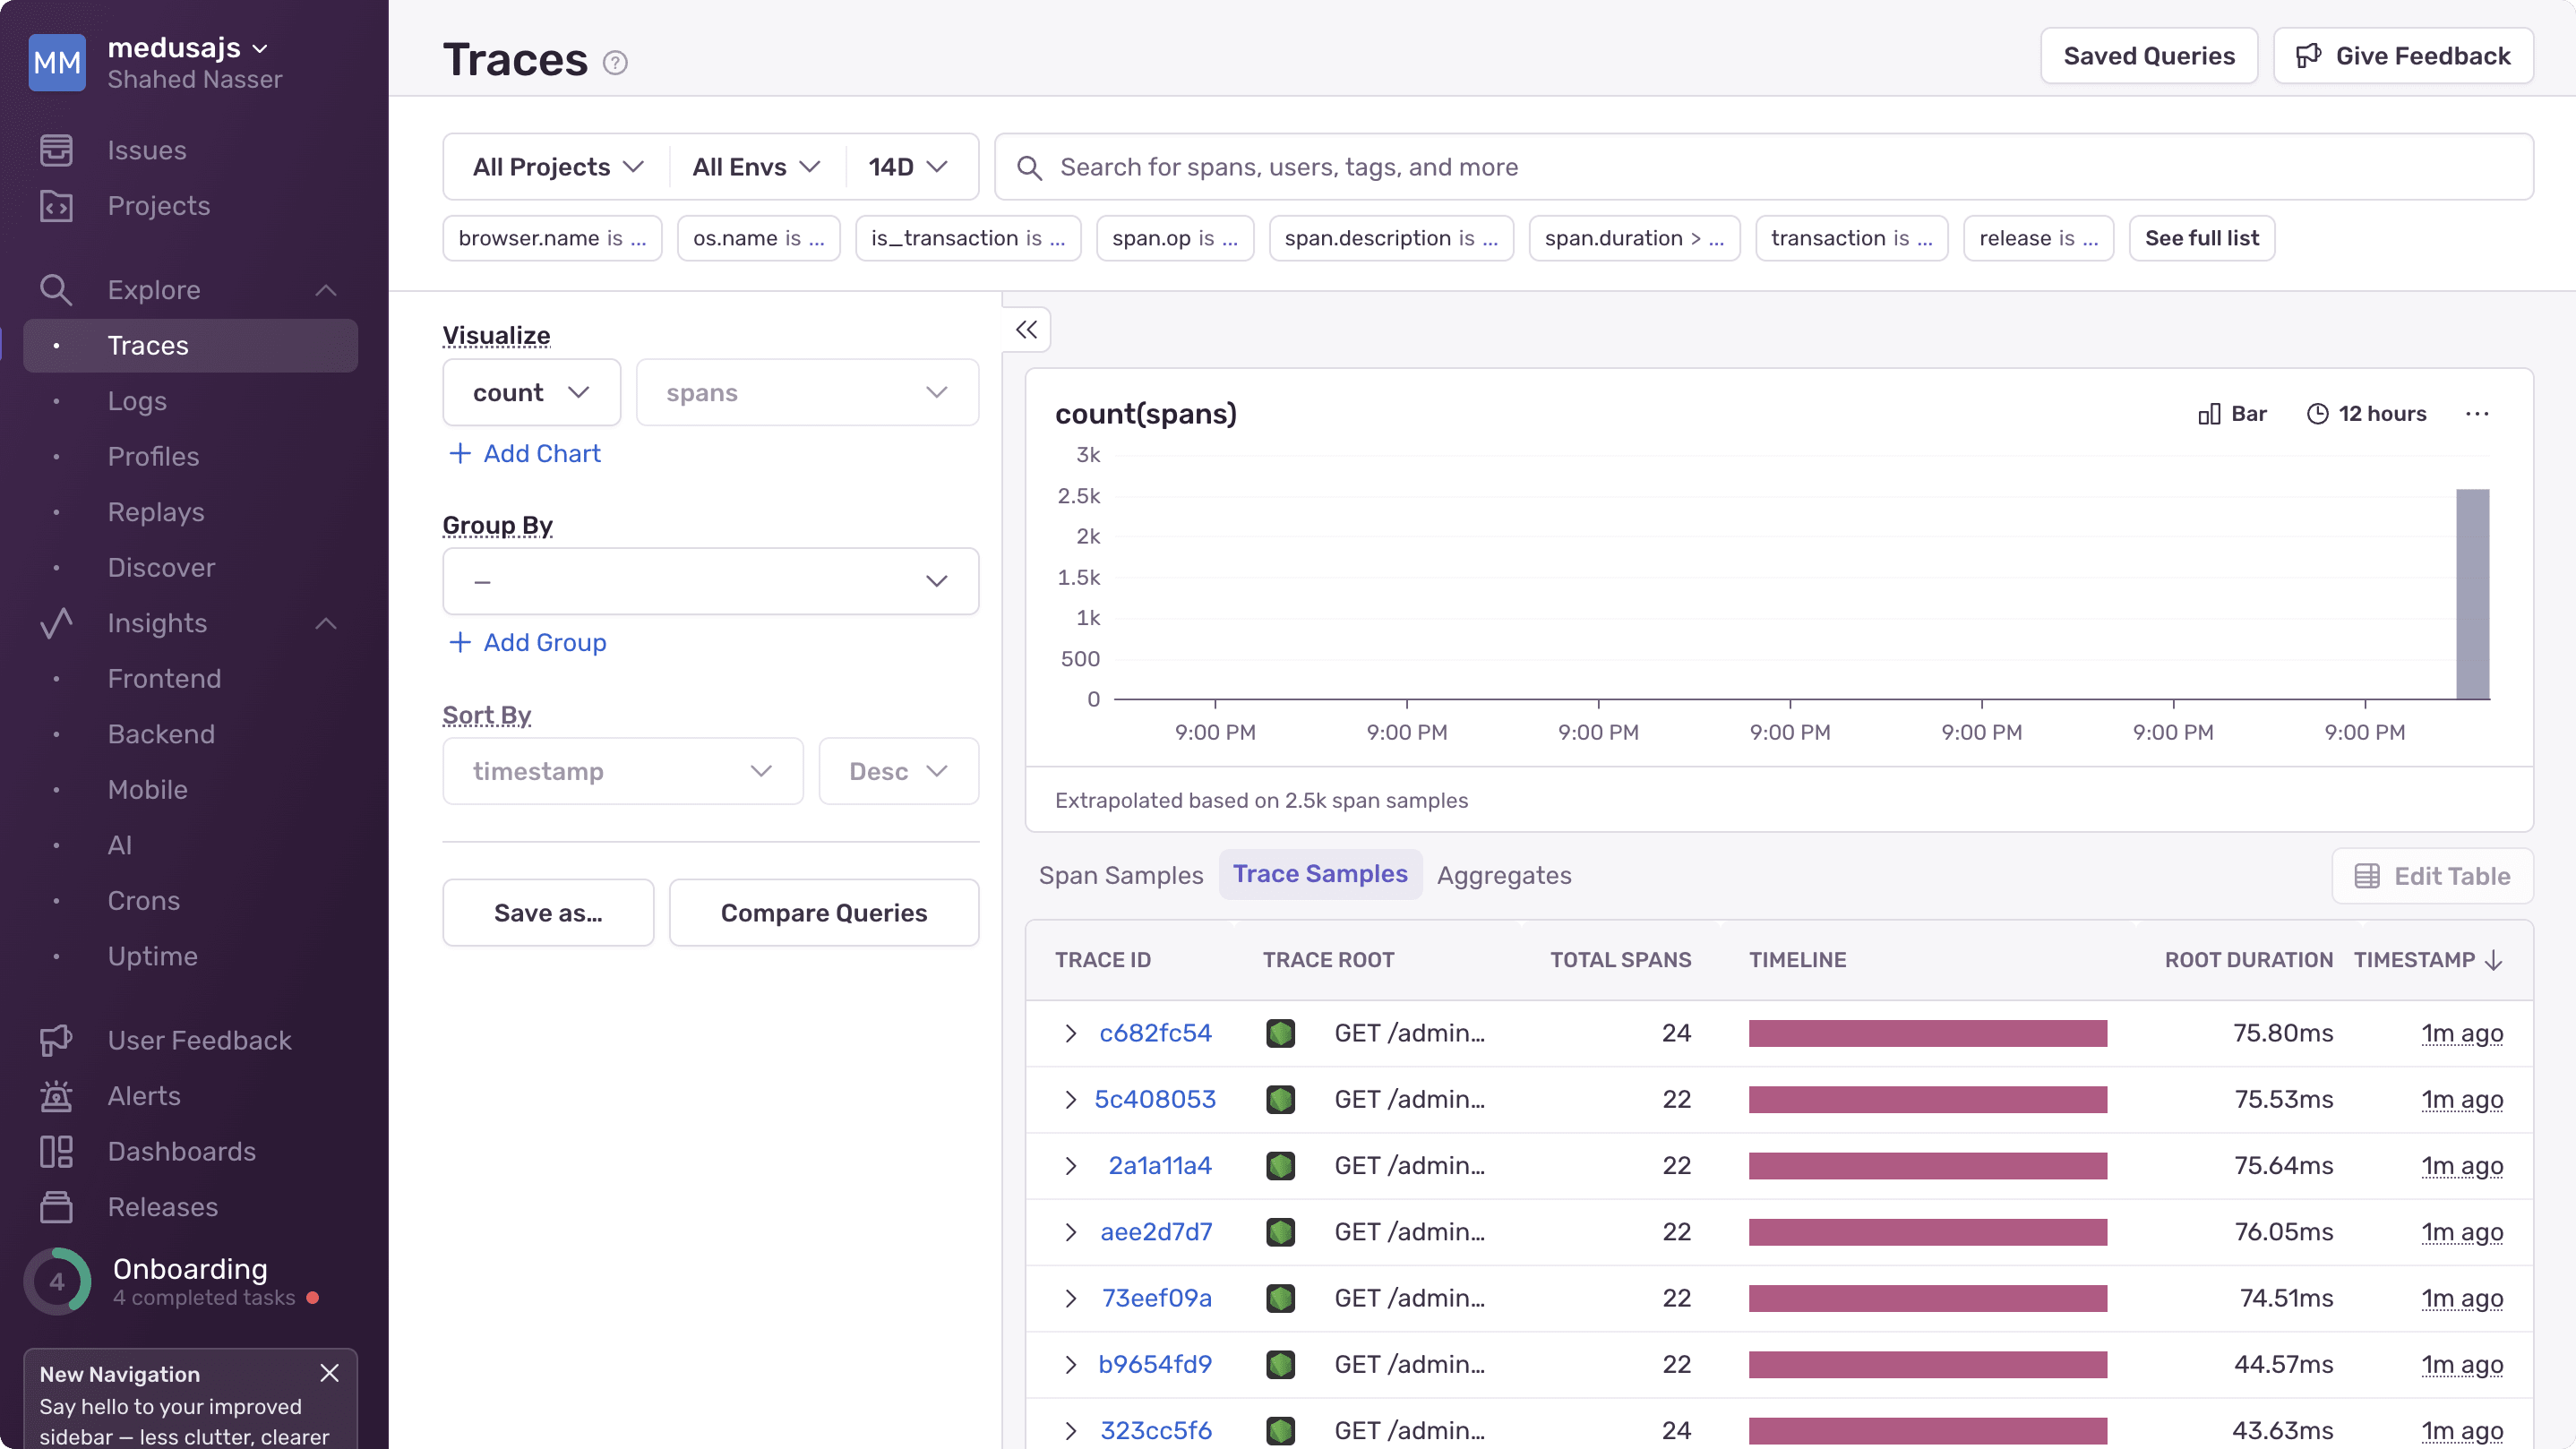Open Releases via the package icon

point(57,1207)
